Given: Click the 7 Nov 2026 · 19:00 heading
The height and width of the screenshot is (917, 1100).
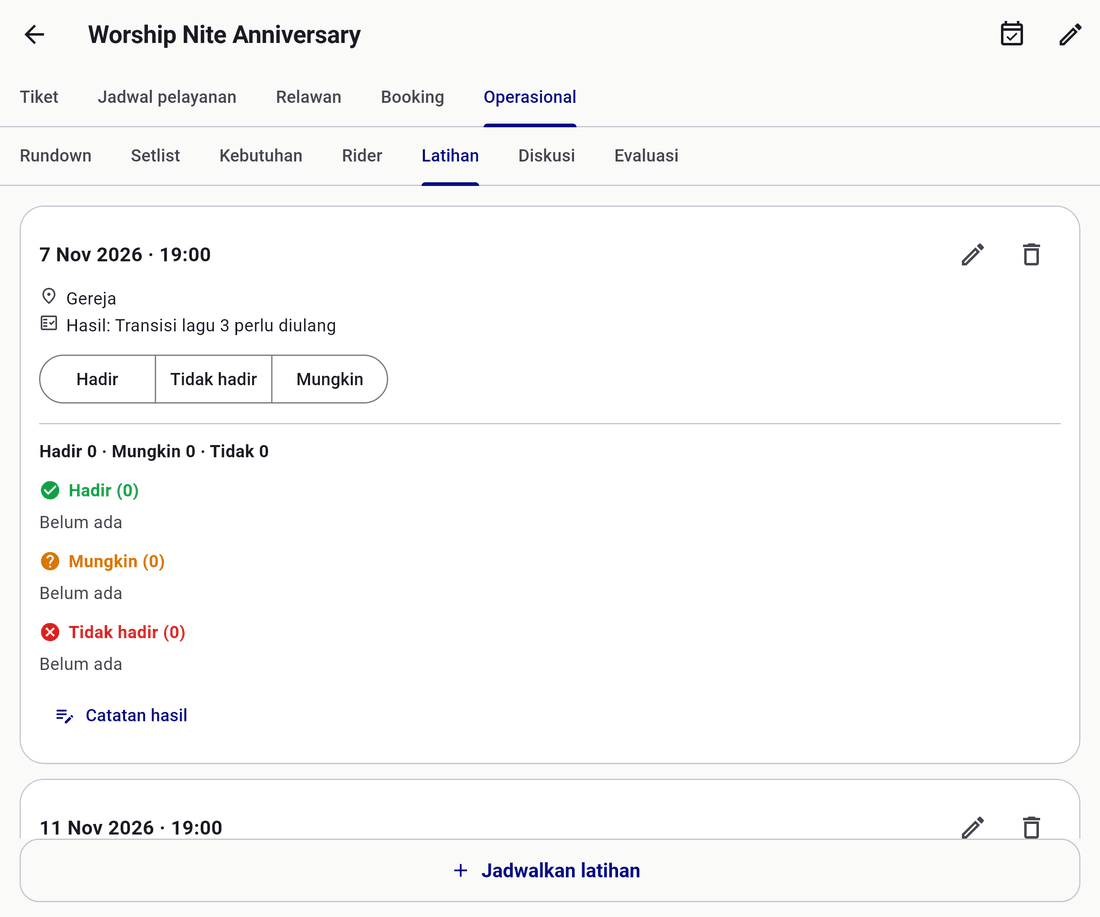Looking at the screenshot, I should tap(125, 255).
